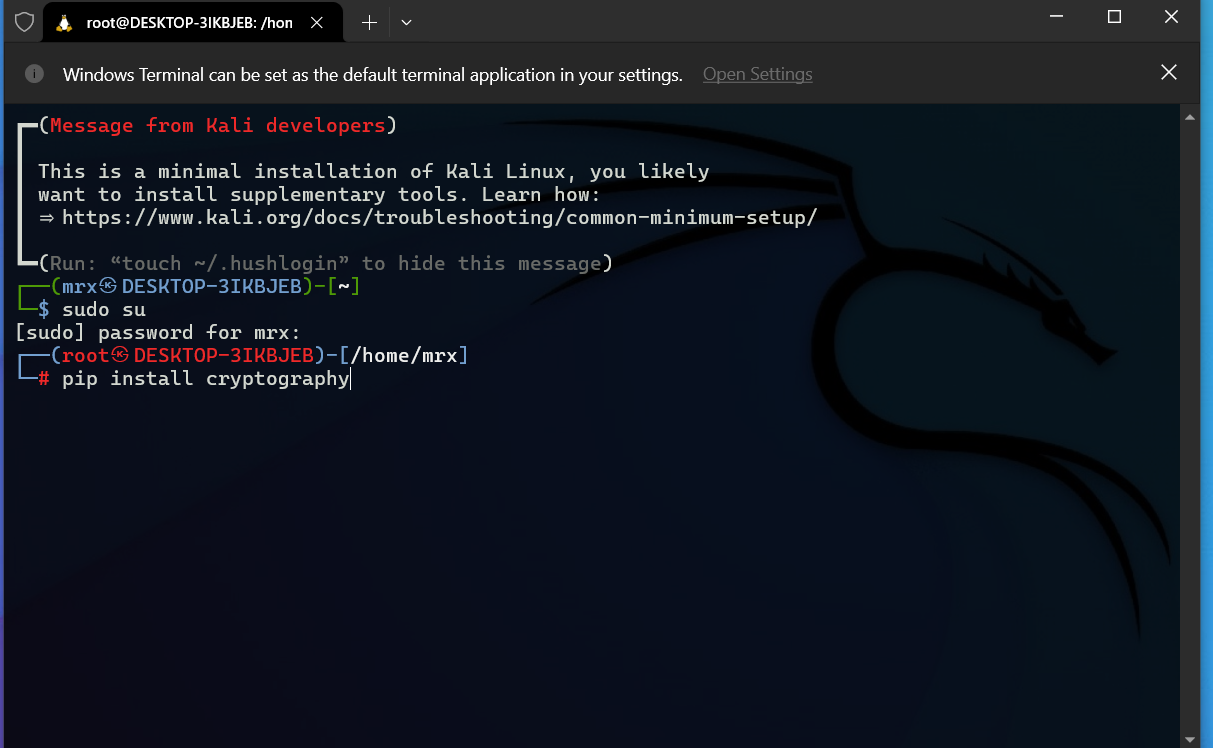Image resolution: width=1213 pixels, height=748 pixels.
Task: Click the 'sudo su' command text
Action: coord(104,310)
